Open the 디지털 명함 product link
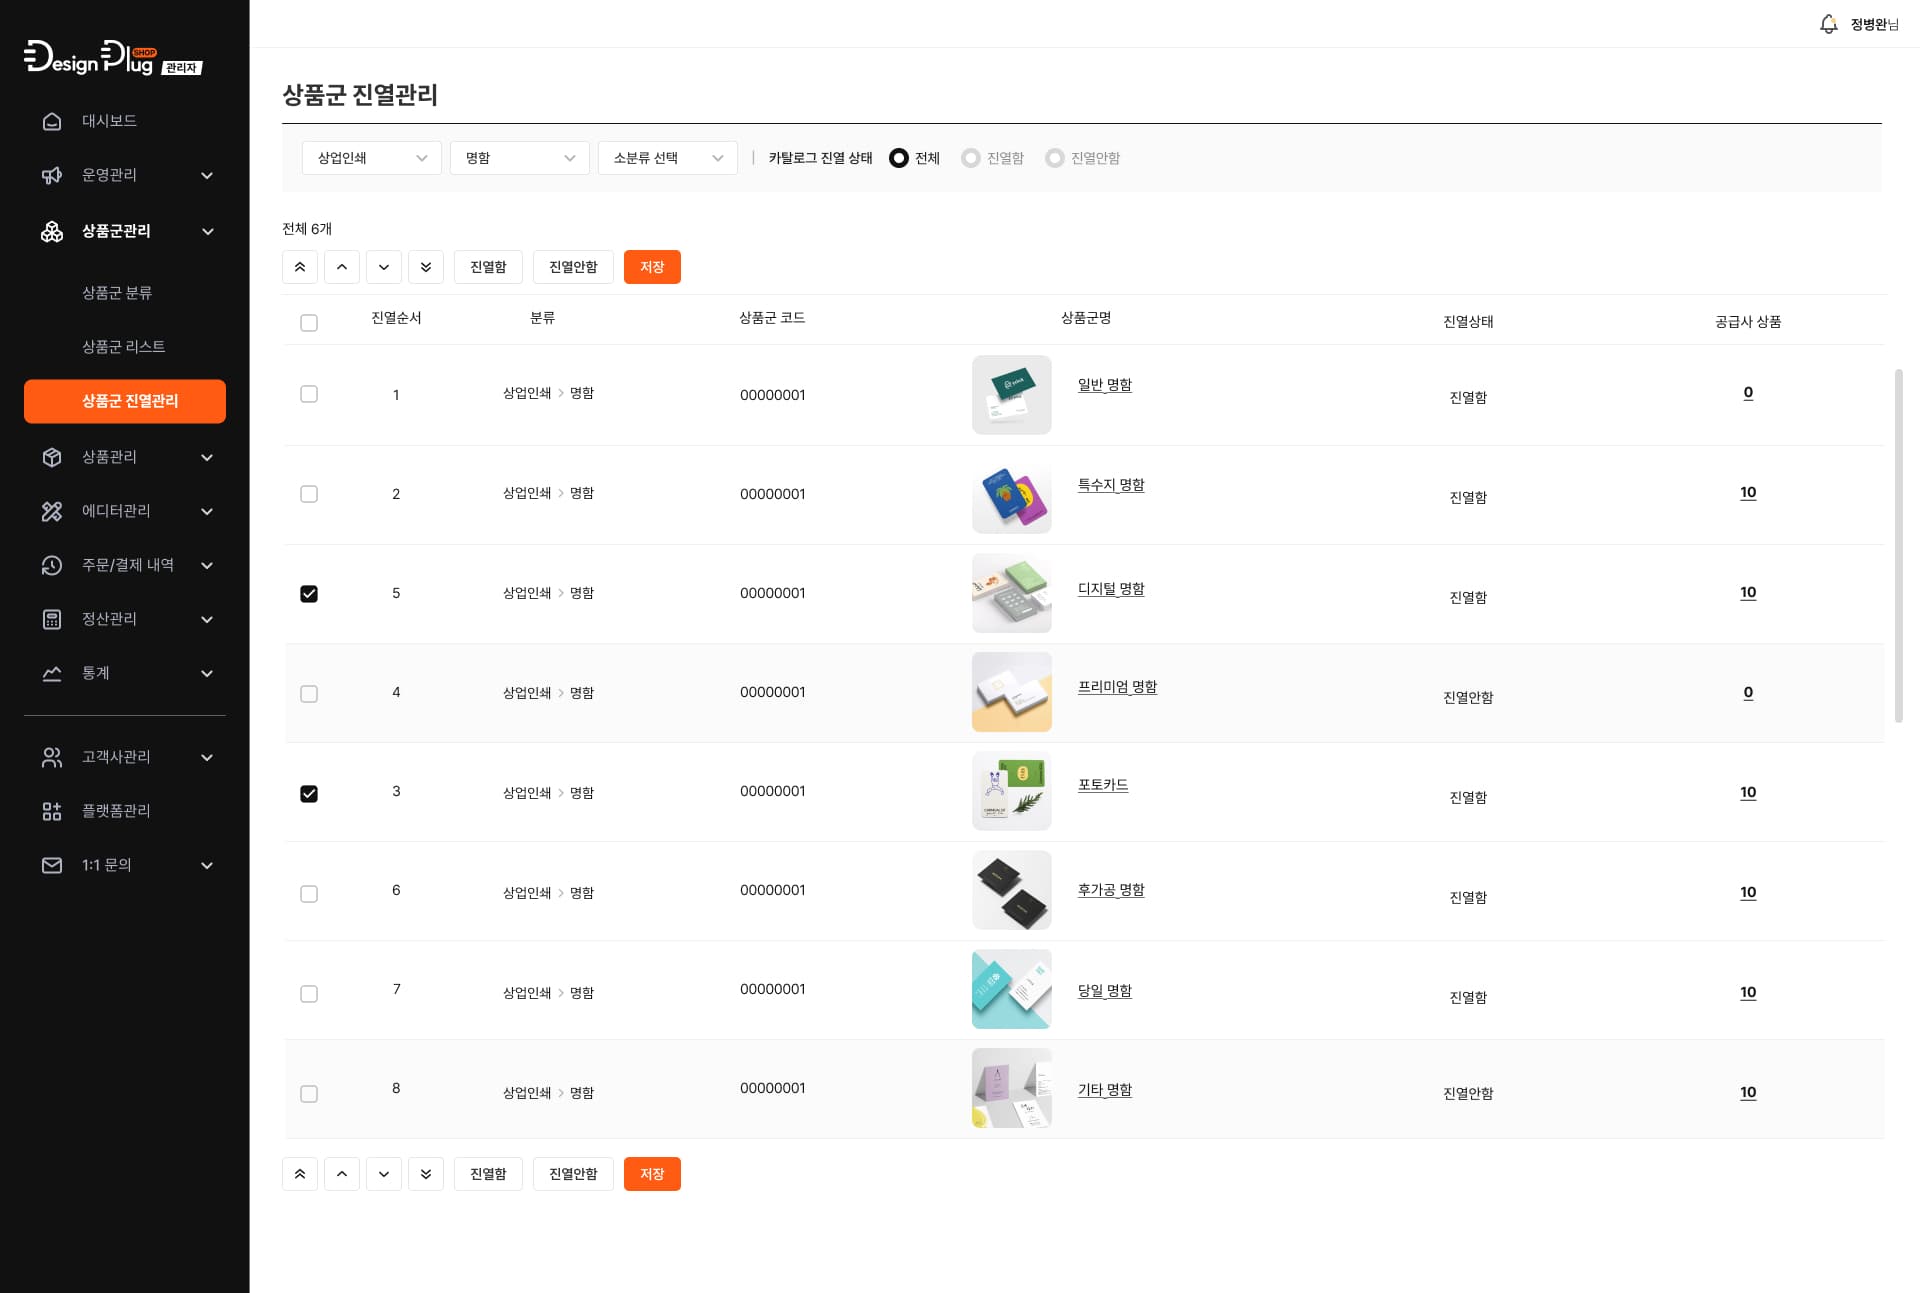 [x=1111, y=589]
